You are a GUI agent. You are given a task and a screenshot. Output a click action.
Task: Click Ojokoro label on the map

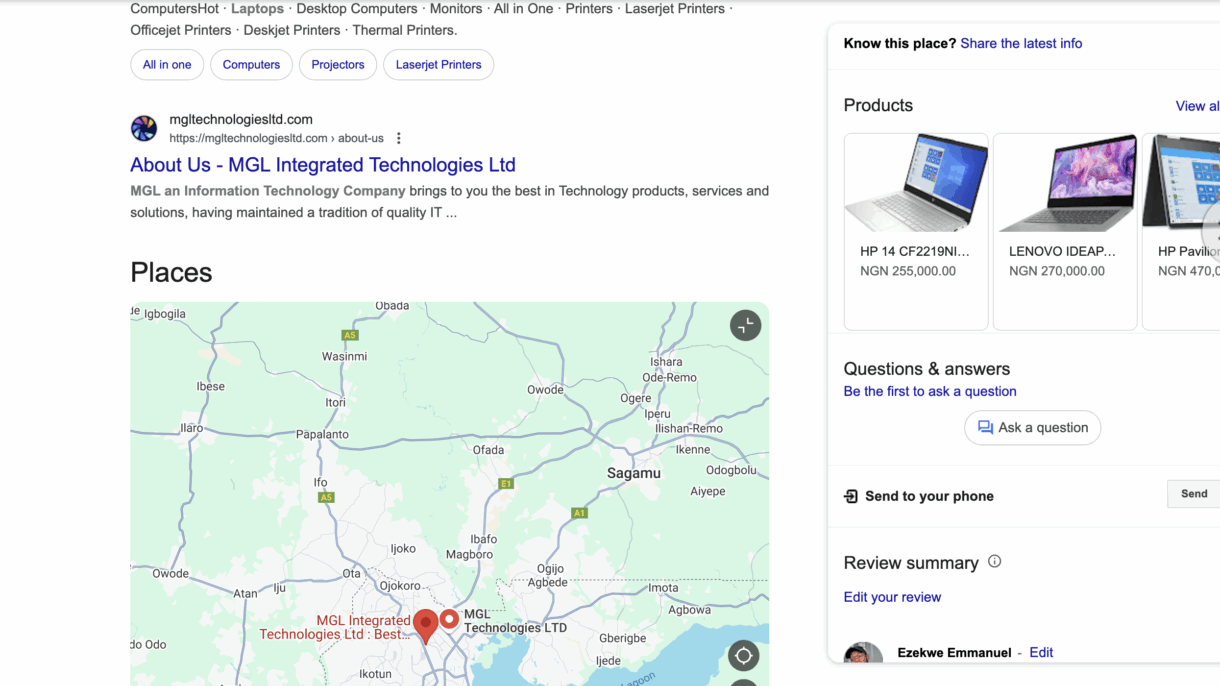[x=399, y=586]
